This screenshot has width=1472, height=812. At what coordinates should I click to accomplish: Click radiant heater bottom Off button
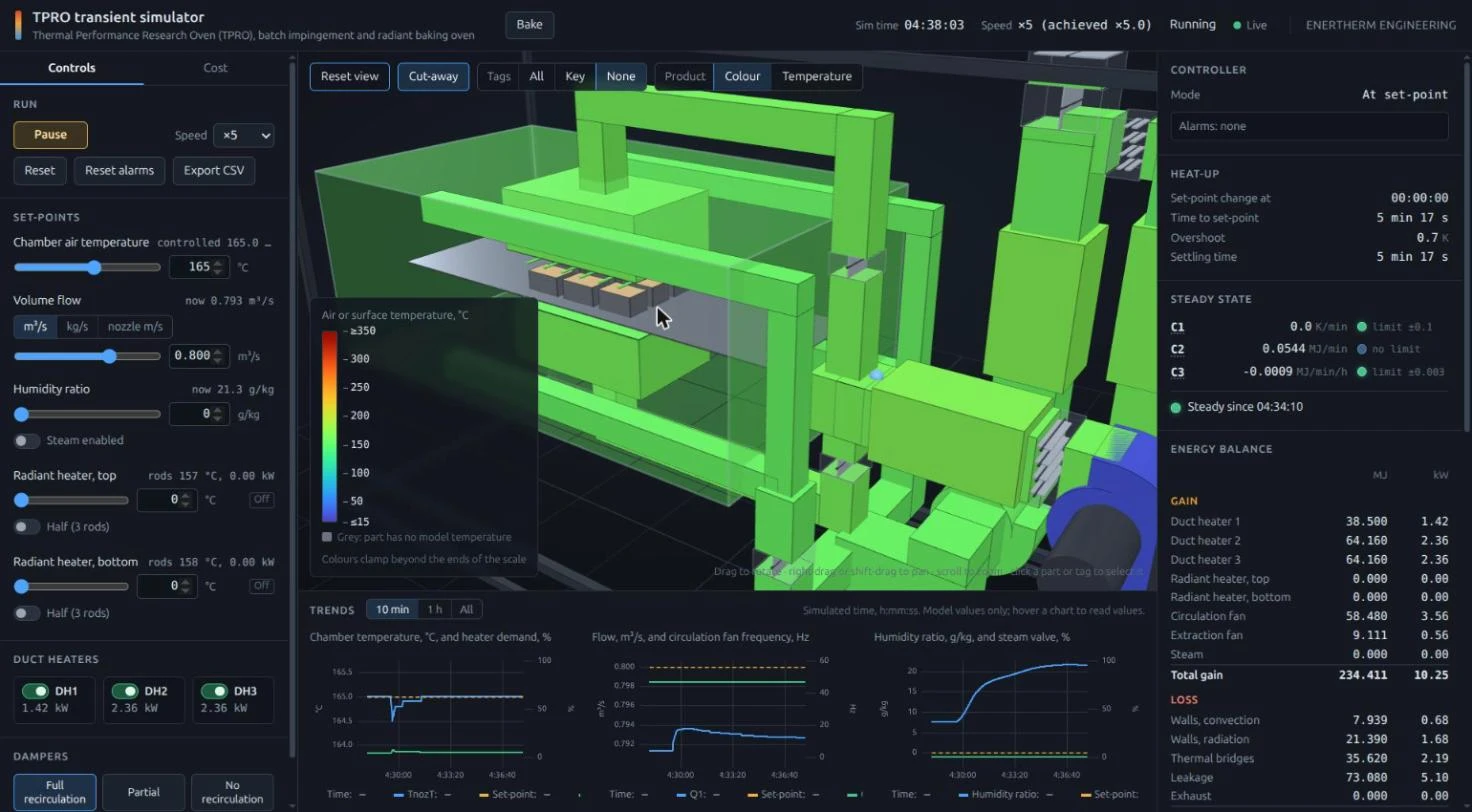pyautogui.click(x=262, y=585)
